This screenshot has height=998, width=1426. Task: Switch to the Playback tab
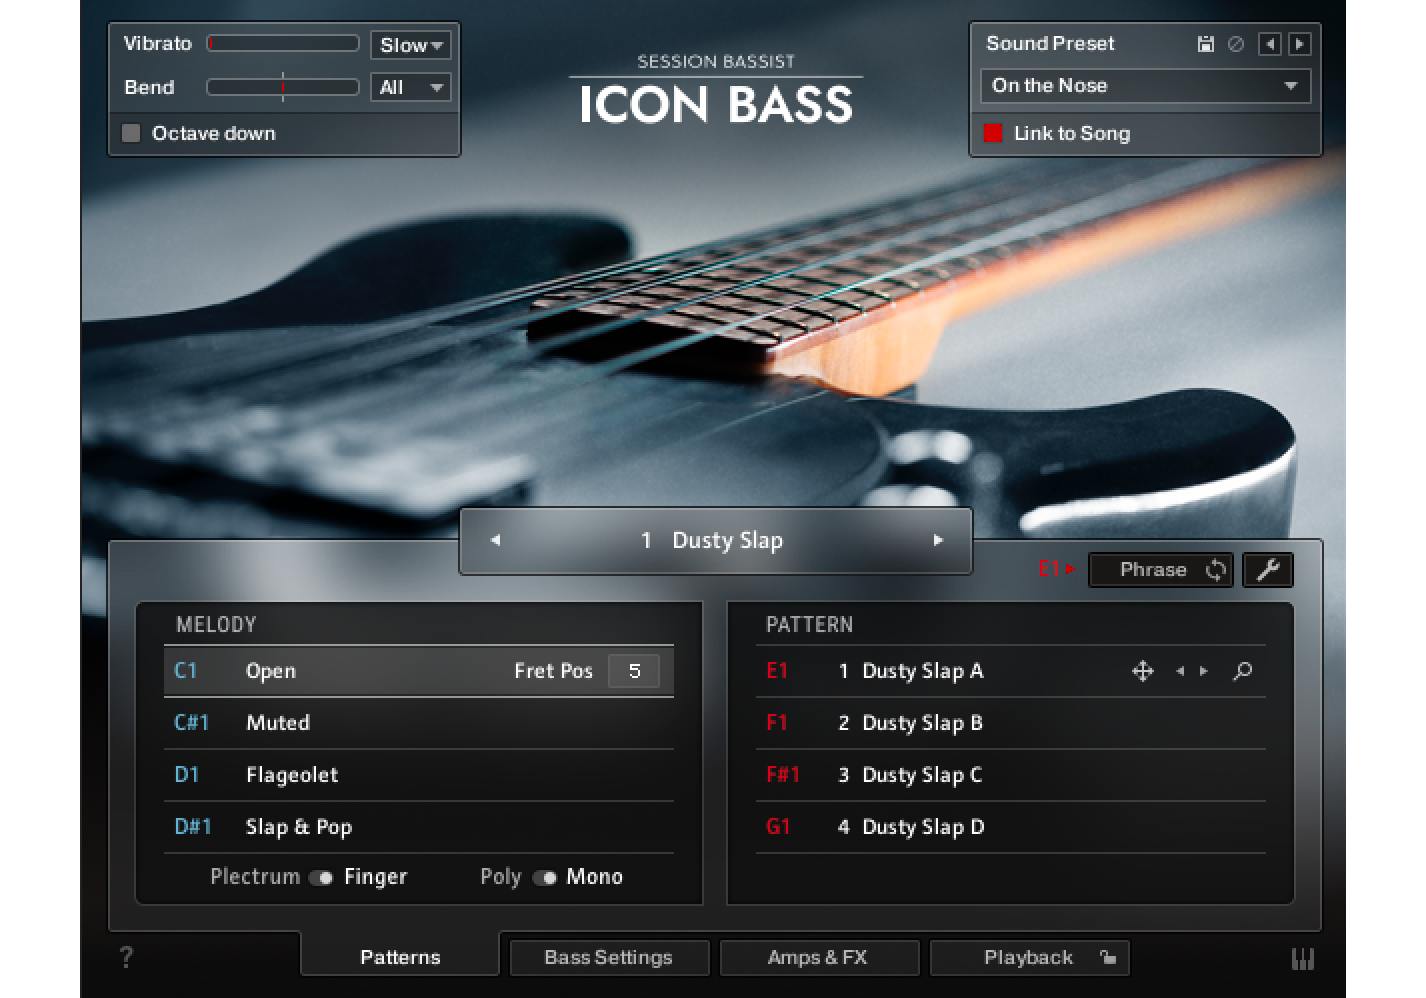coord(1029,957)
